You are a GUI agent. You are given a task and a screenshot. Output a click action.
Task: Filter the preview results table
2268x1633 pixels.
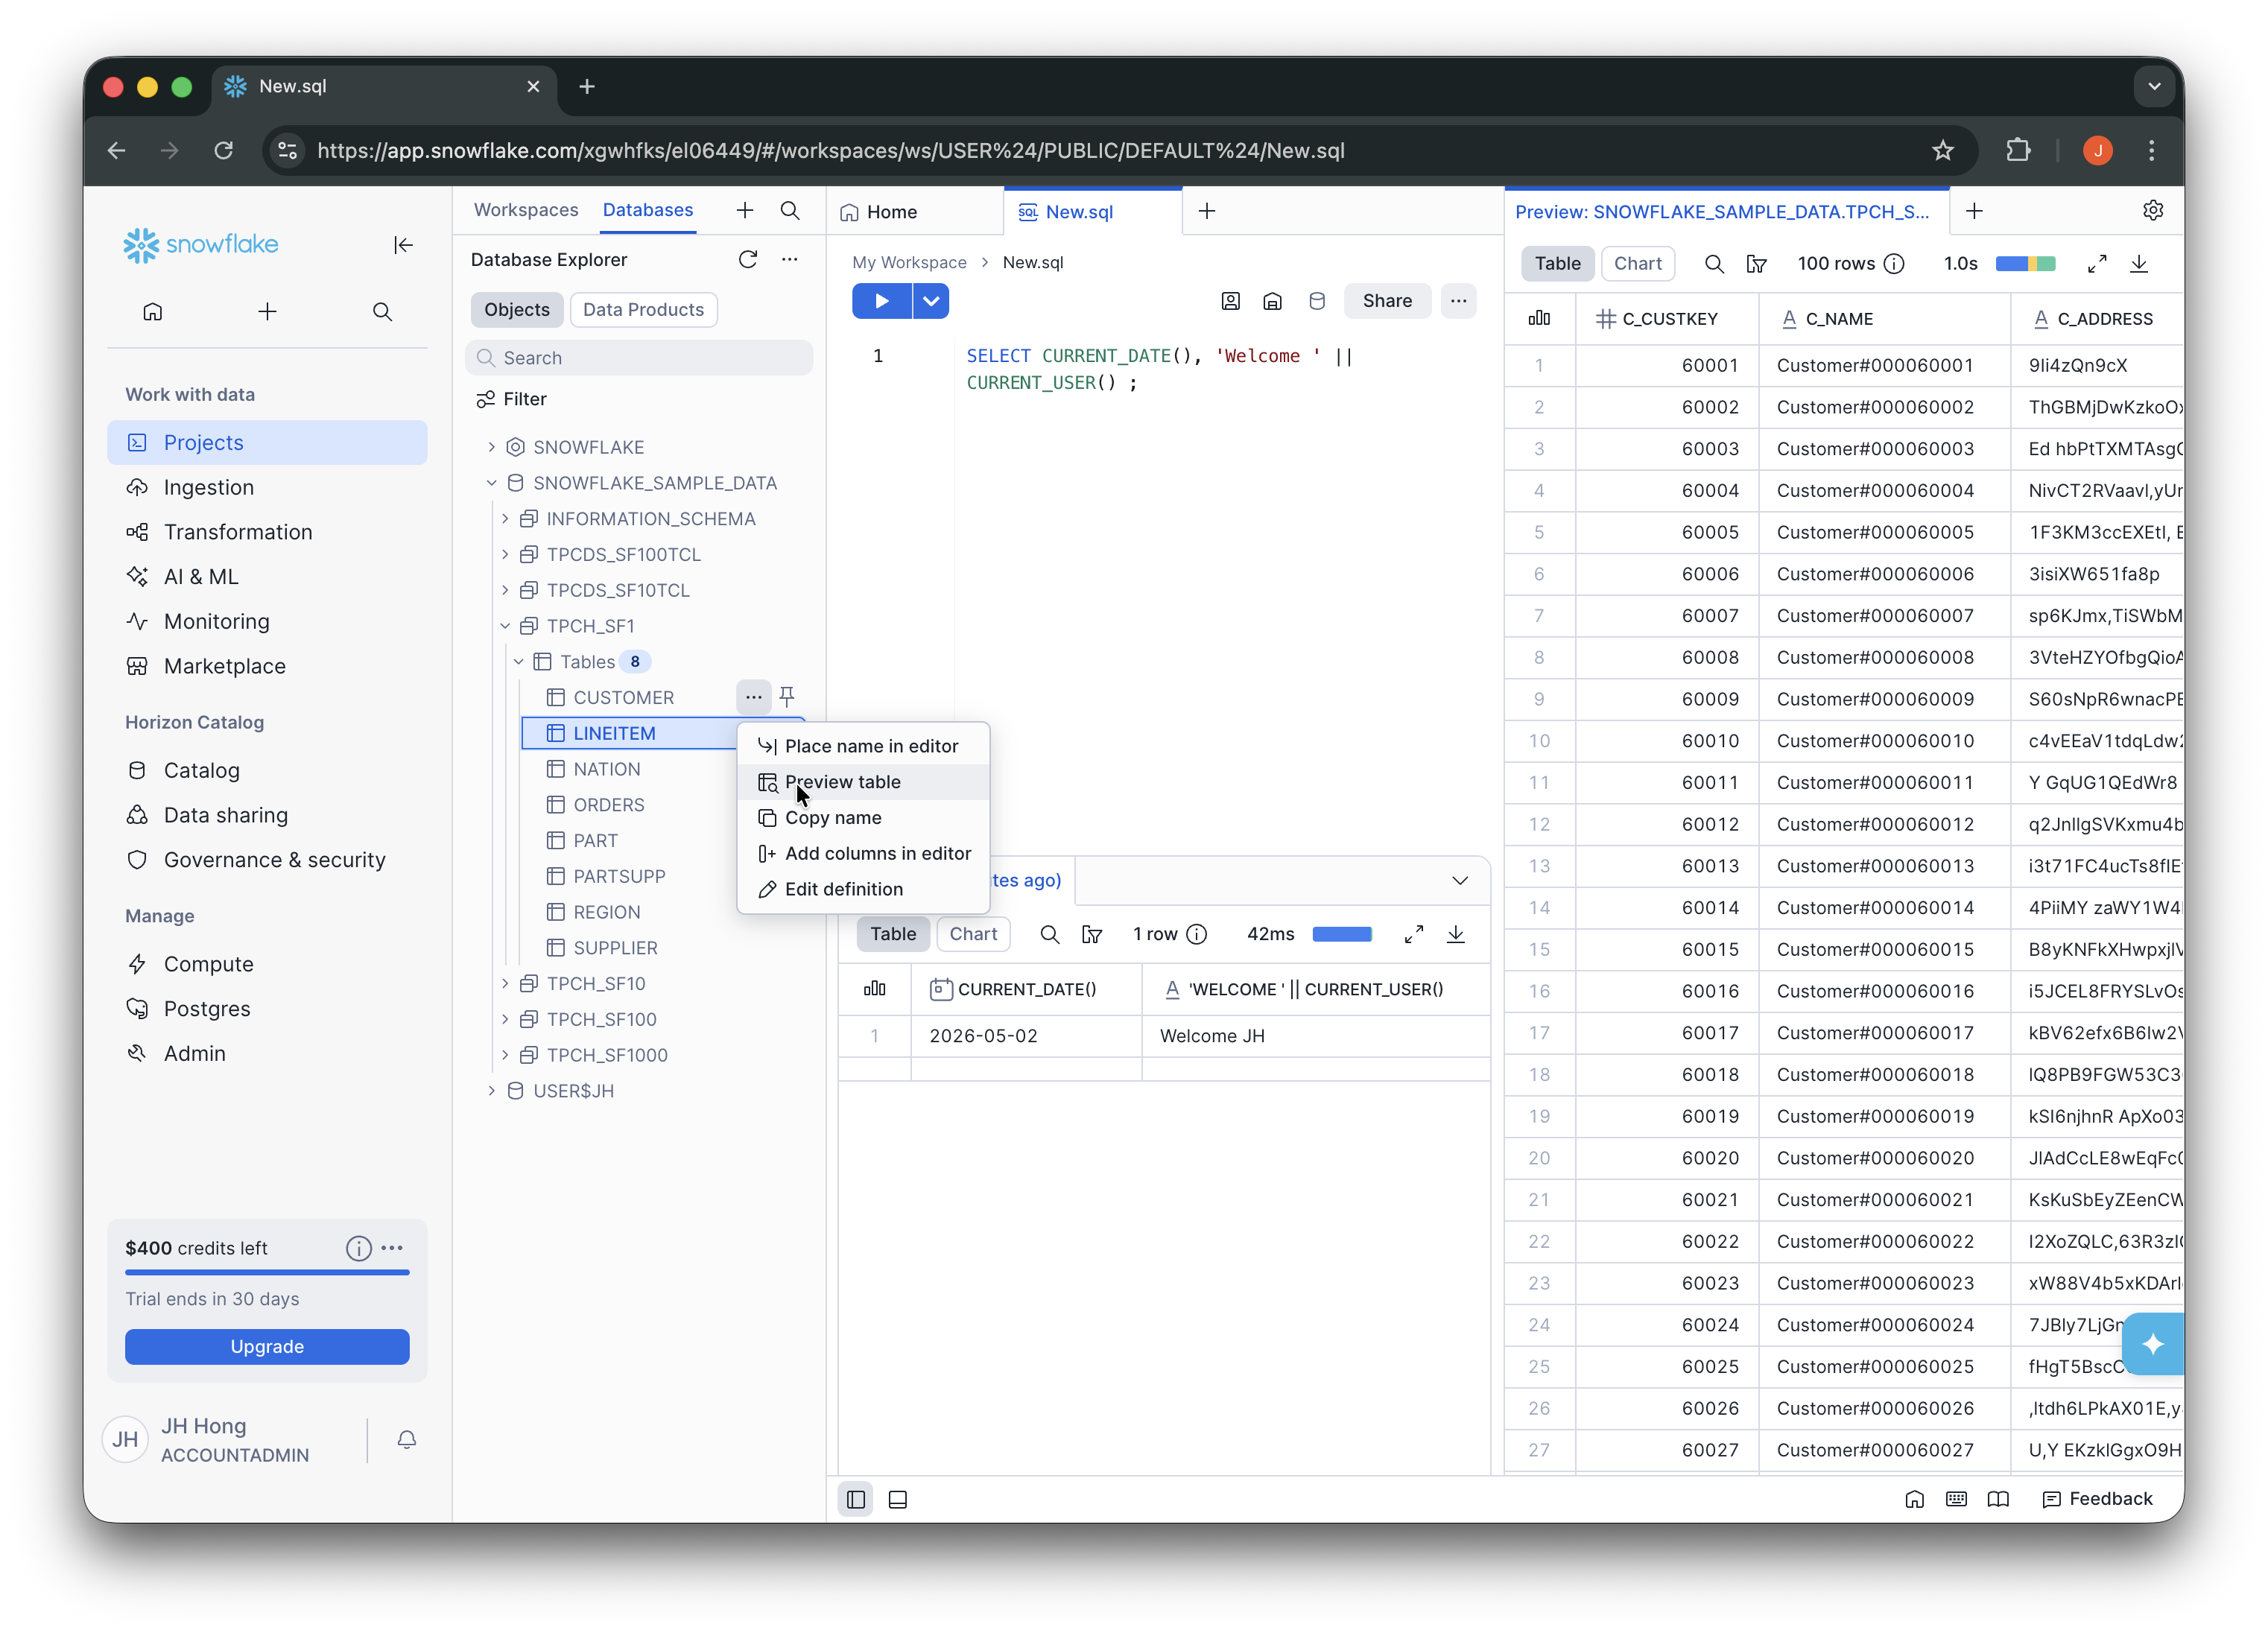pyautogui.click(x=1757, y=264)
